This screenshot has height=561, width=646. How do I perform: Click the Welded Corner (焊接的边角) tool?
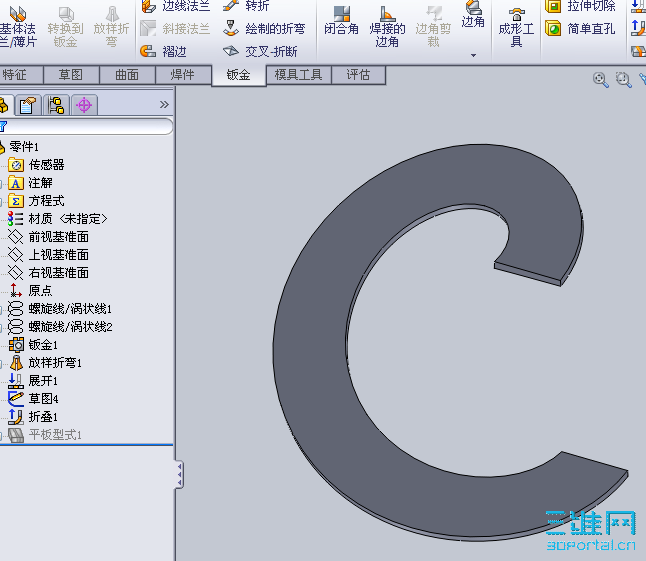(x=387, y=27)
